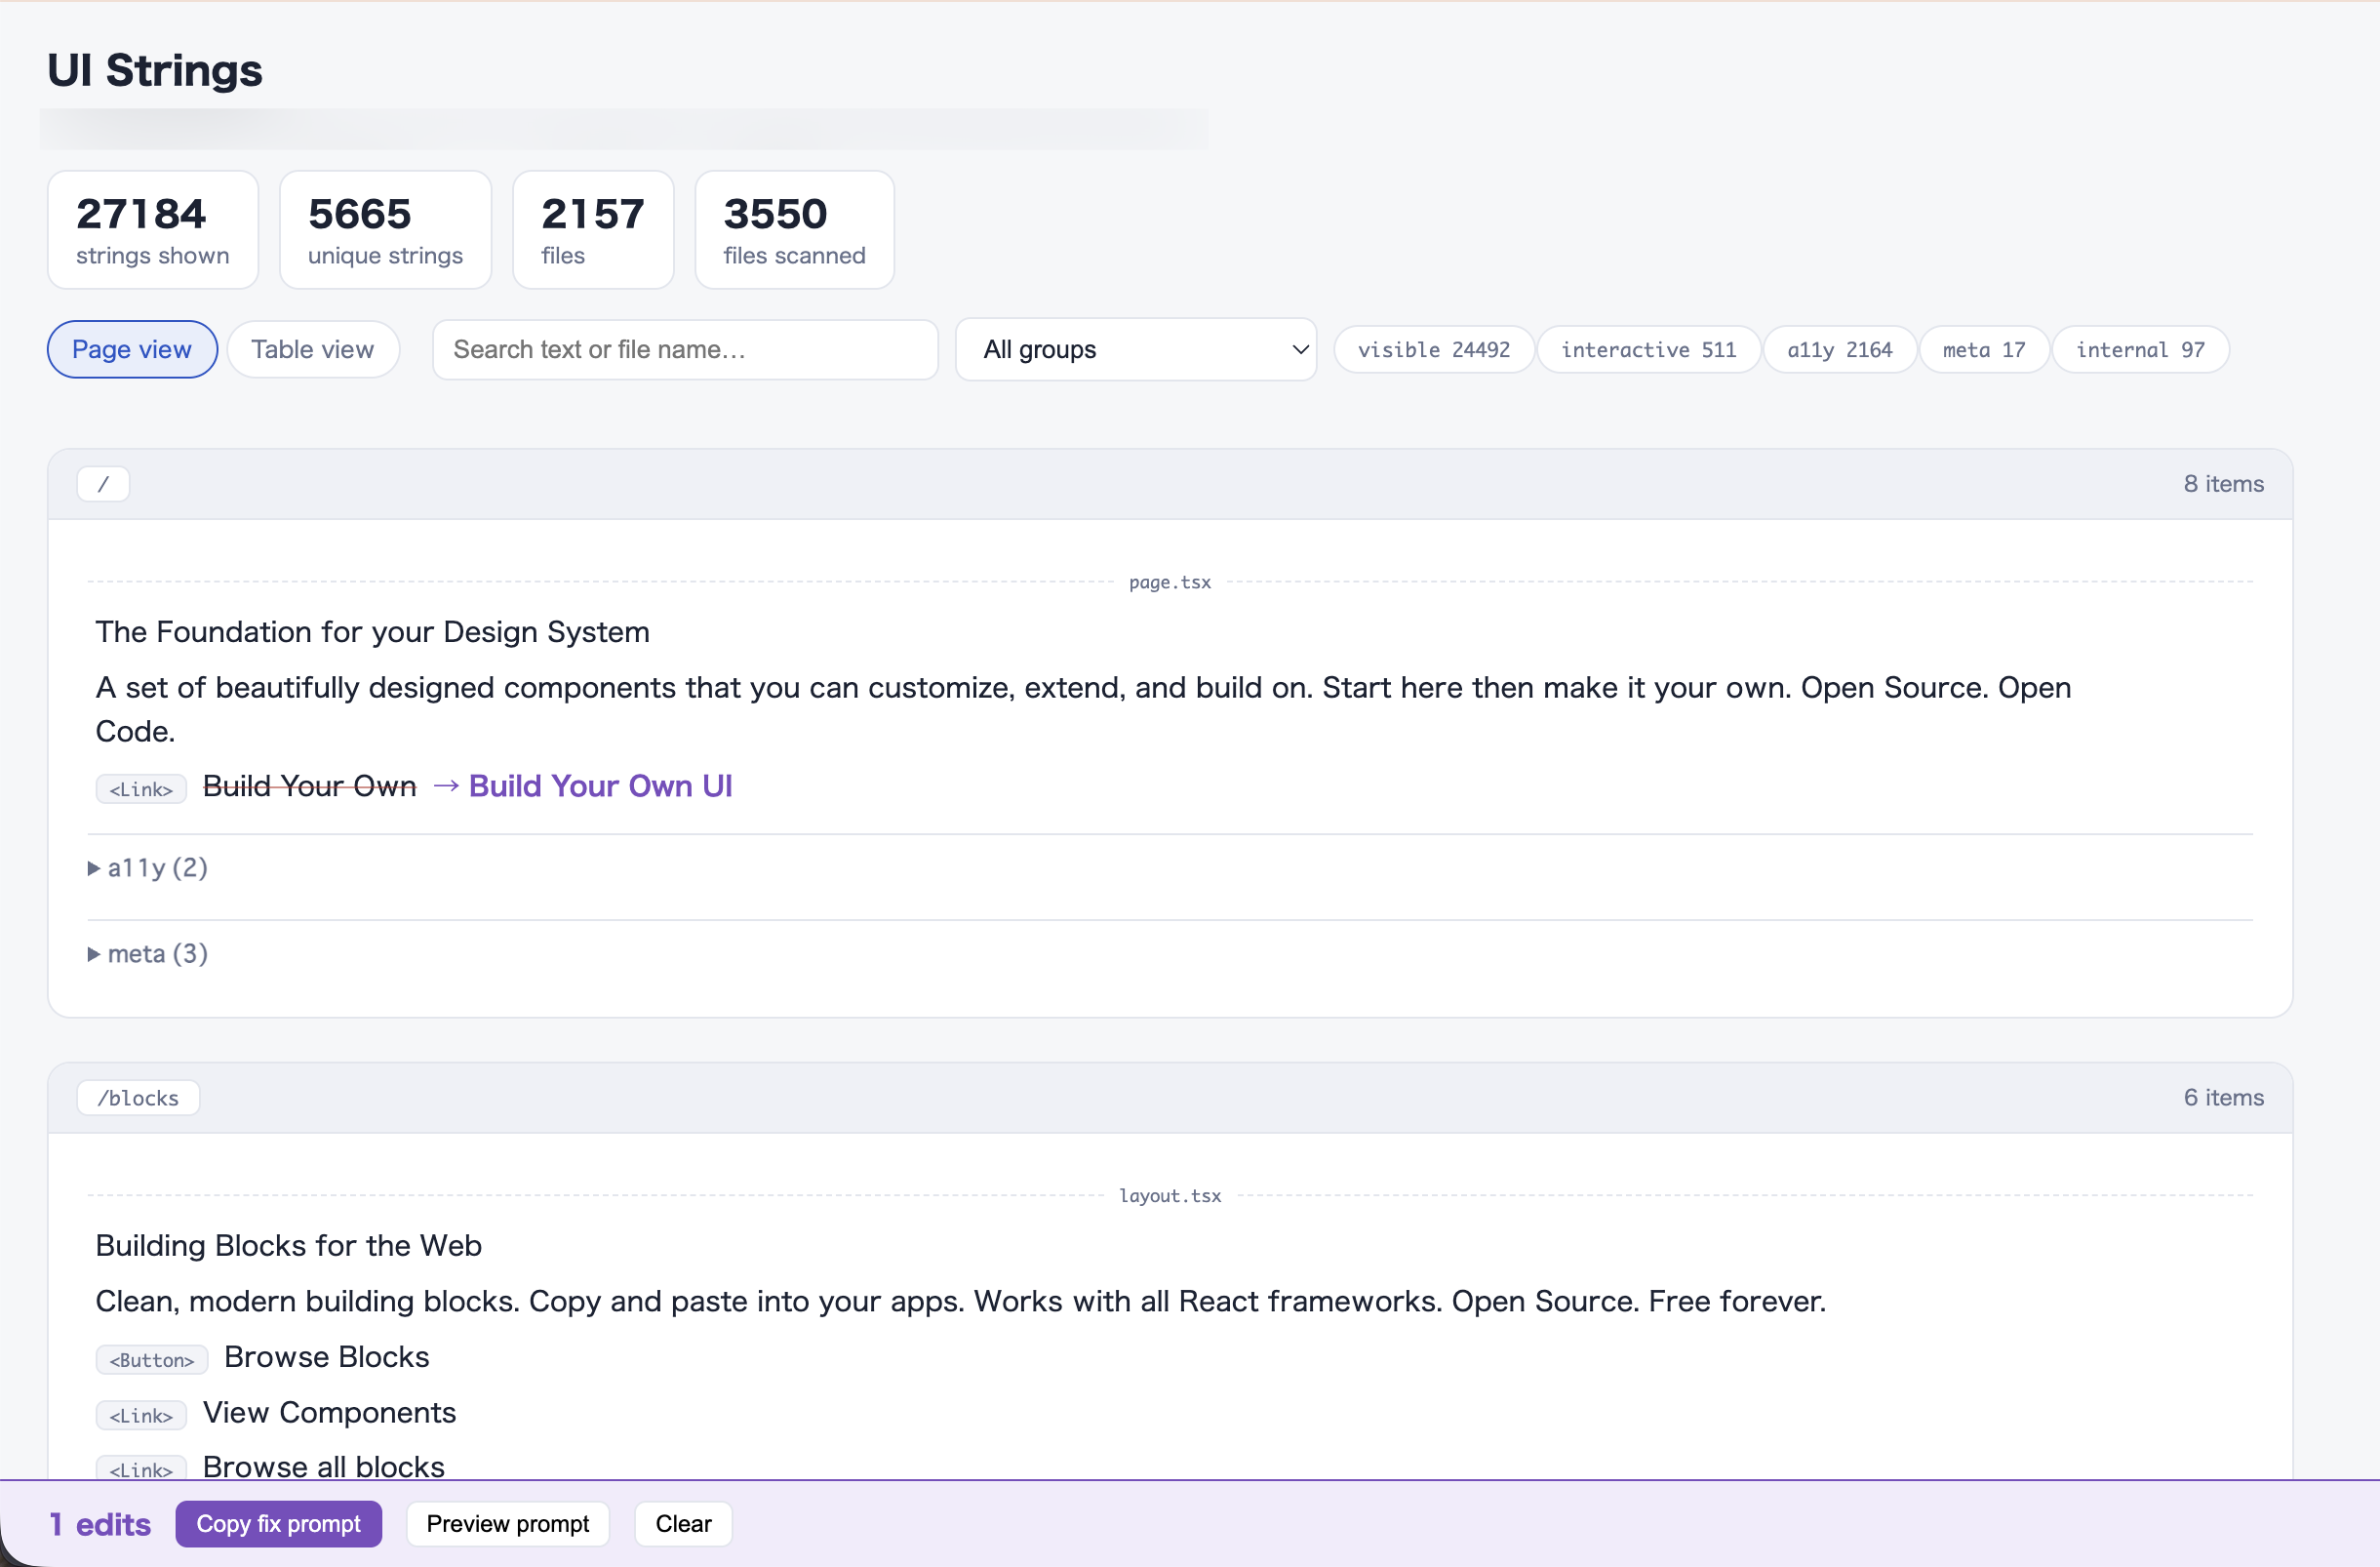This screenshot has width=2380, height=1567.
Task: Click the beautifully designed components description text
Action: [x=1084, y=710]
